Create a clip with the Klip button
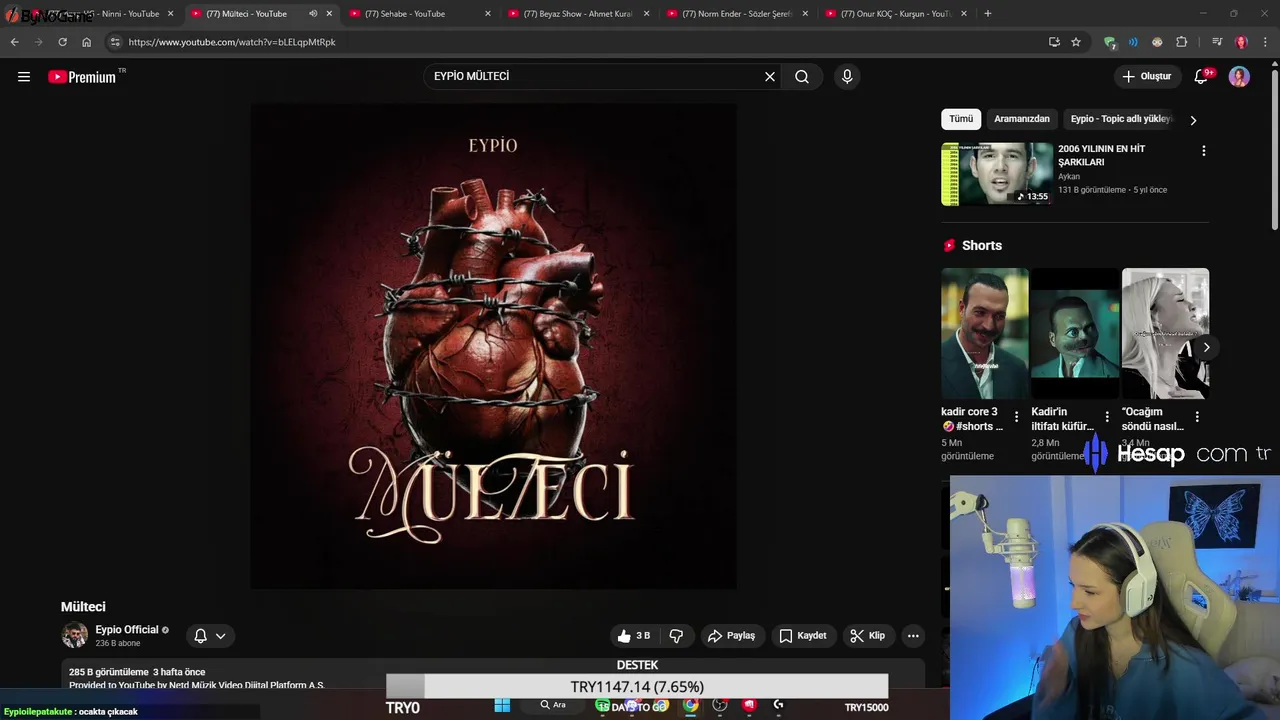Image resolution: width=1280 pixels, height=720 pixels. point(867,636)
